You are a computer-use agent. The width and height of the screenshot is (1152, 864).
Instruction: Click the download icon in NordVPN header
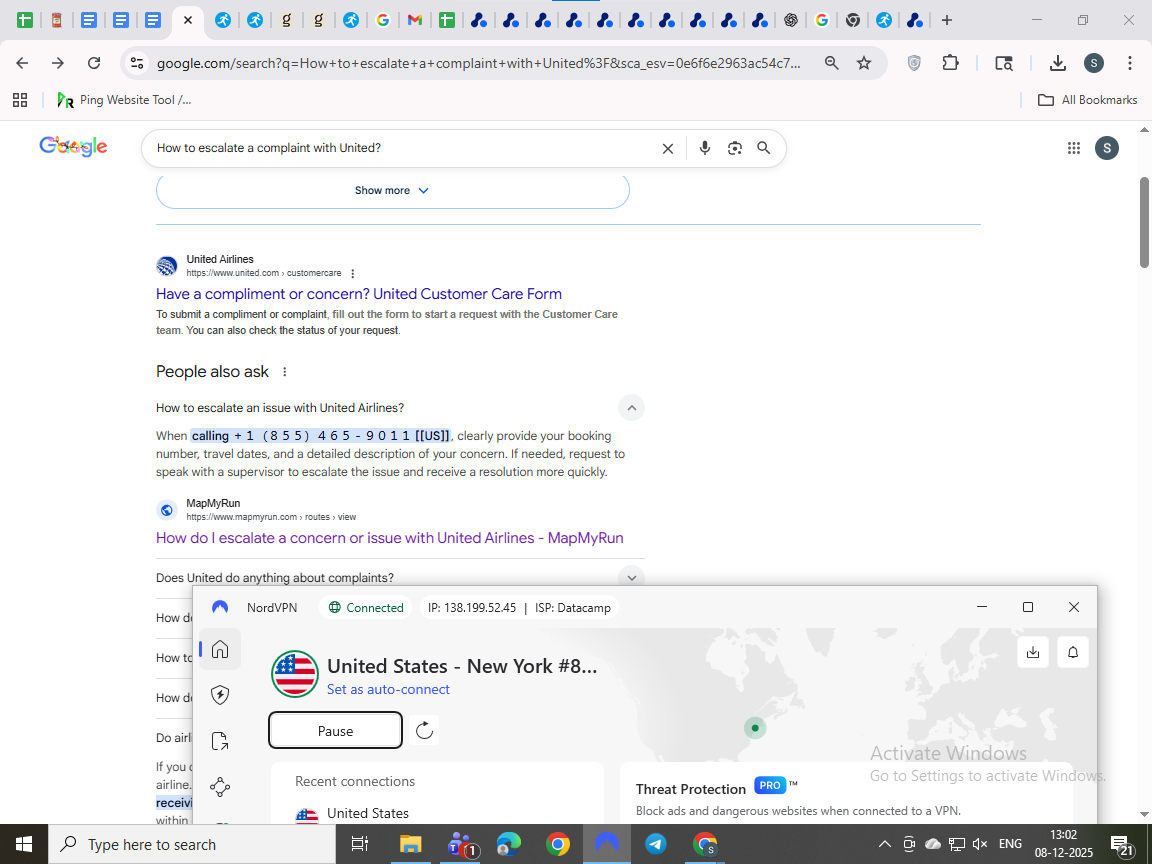tap(1033, 652)
